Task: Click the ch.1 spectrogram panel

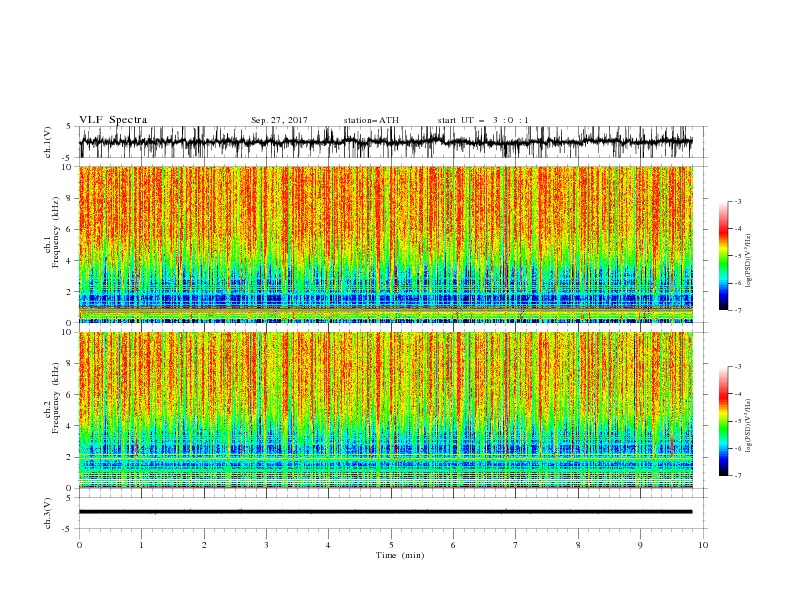Action: [385, 244]
